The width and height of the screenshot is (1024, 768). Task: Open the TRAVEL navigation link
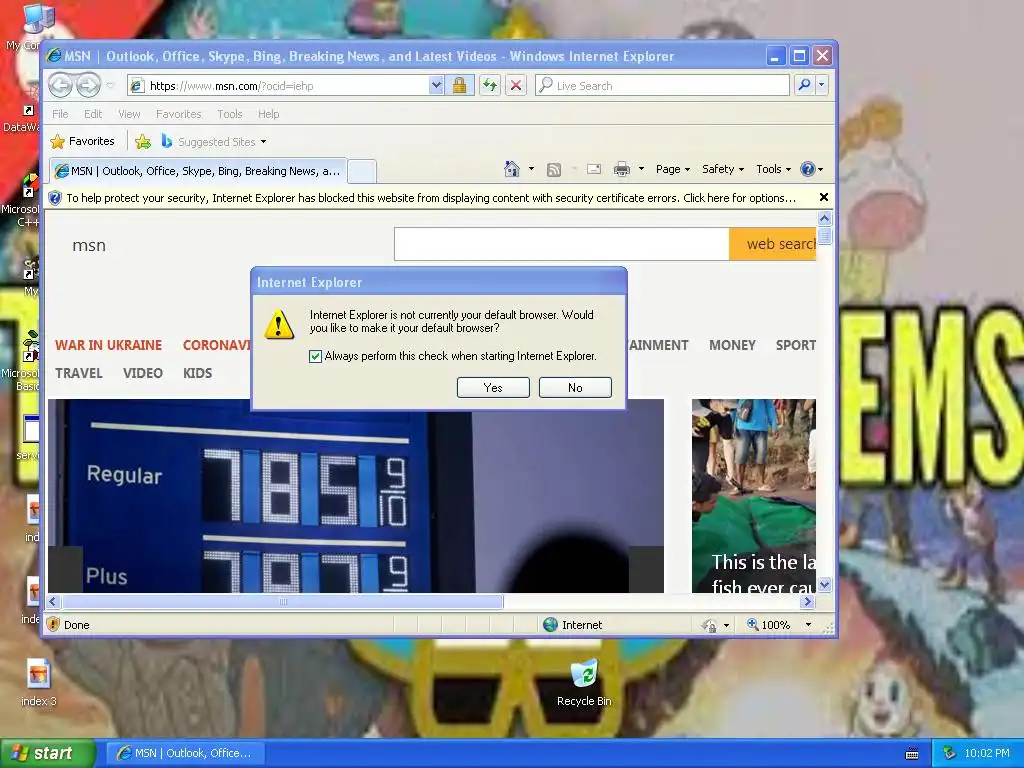tap(78, 373)
